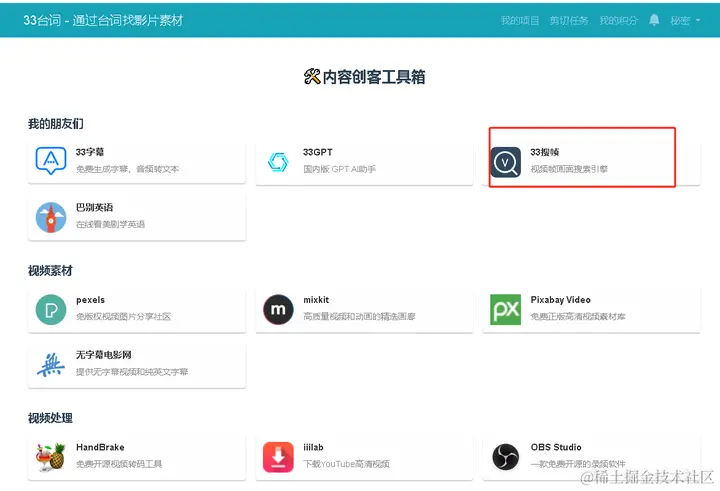Screen dimensions: 720x491
Task: Open the 33字幕 subtitle tool icon
Action: (x=51, y=161)
